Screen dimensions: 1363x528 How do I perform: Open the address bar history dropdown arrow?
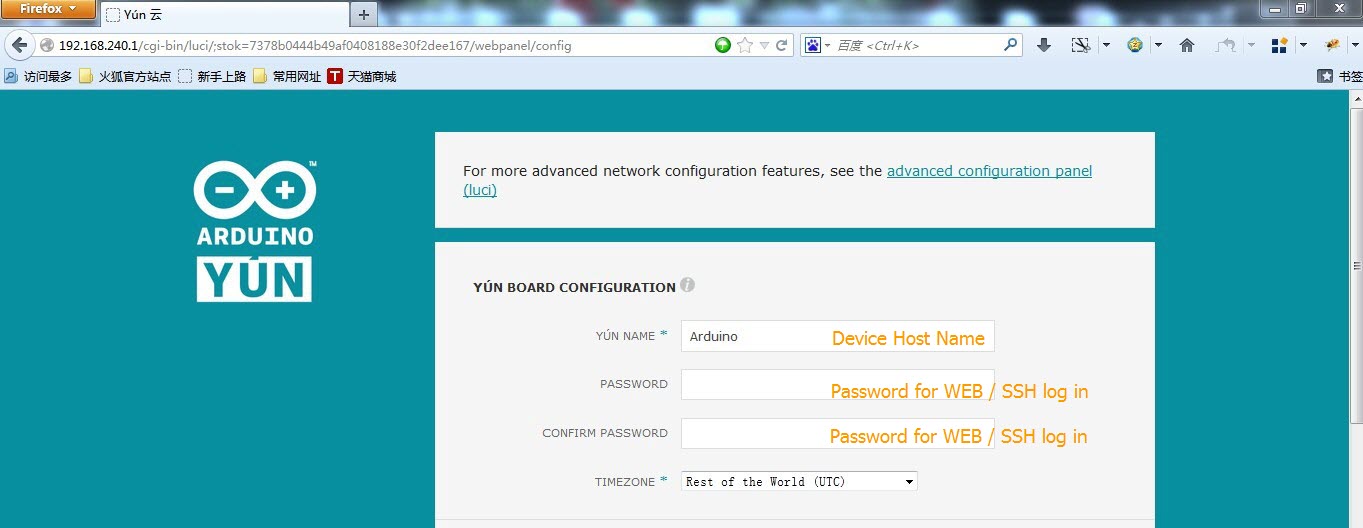[764, 45]
